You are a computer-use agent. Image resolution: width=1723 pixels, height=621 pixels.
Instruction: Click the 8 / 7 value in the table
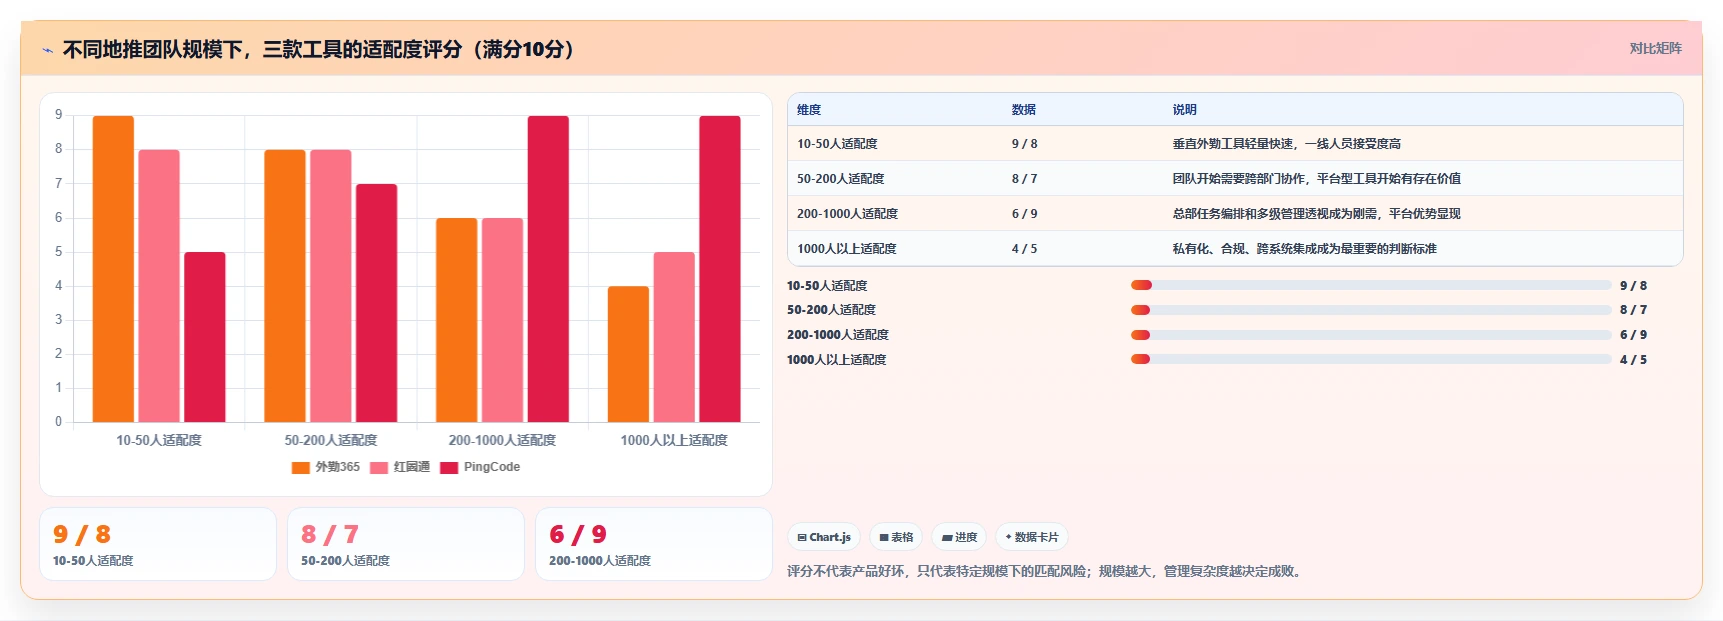(x=1025, y=179)
